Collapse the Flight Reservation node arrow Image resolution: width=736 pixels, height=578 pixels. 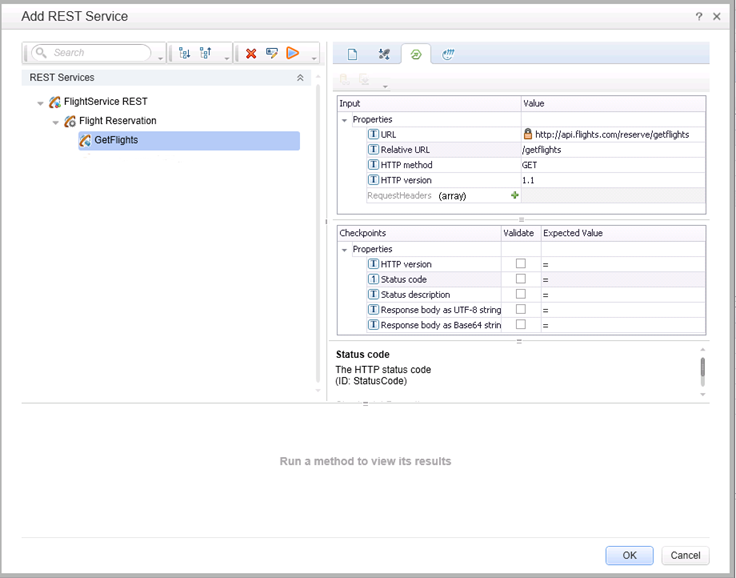pos(56,121)
